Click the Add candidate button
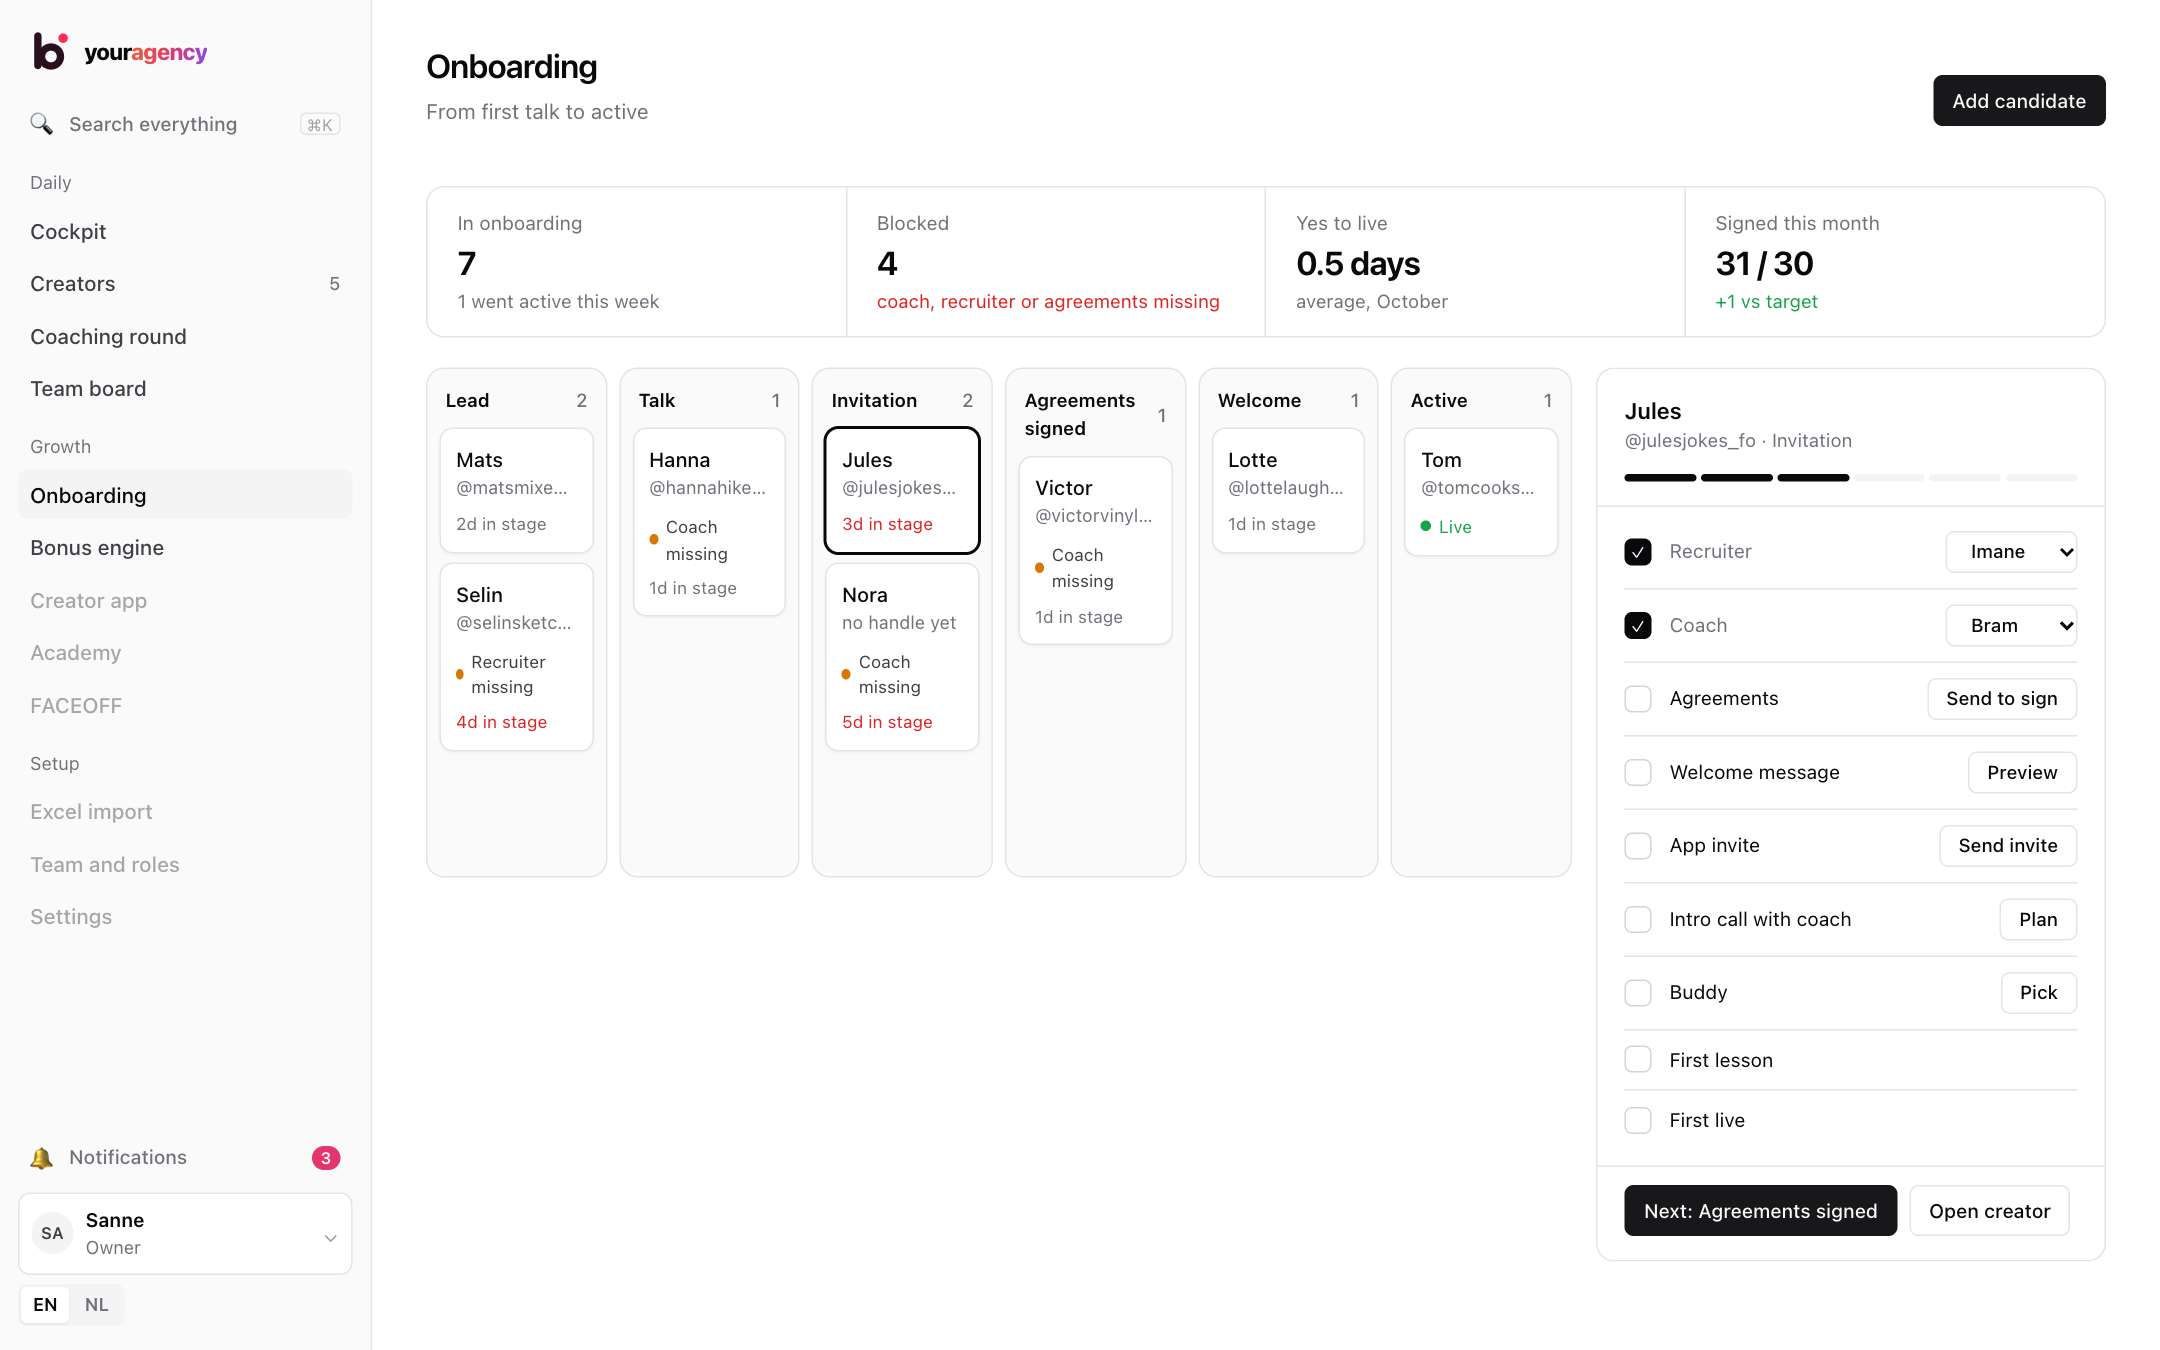 [2019, 101]
